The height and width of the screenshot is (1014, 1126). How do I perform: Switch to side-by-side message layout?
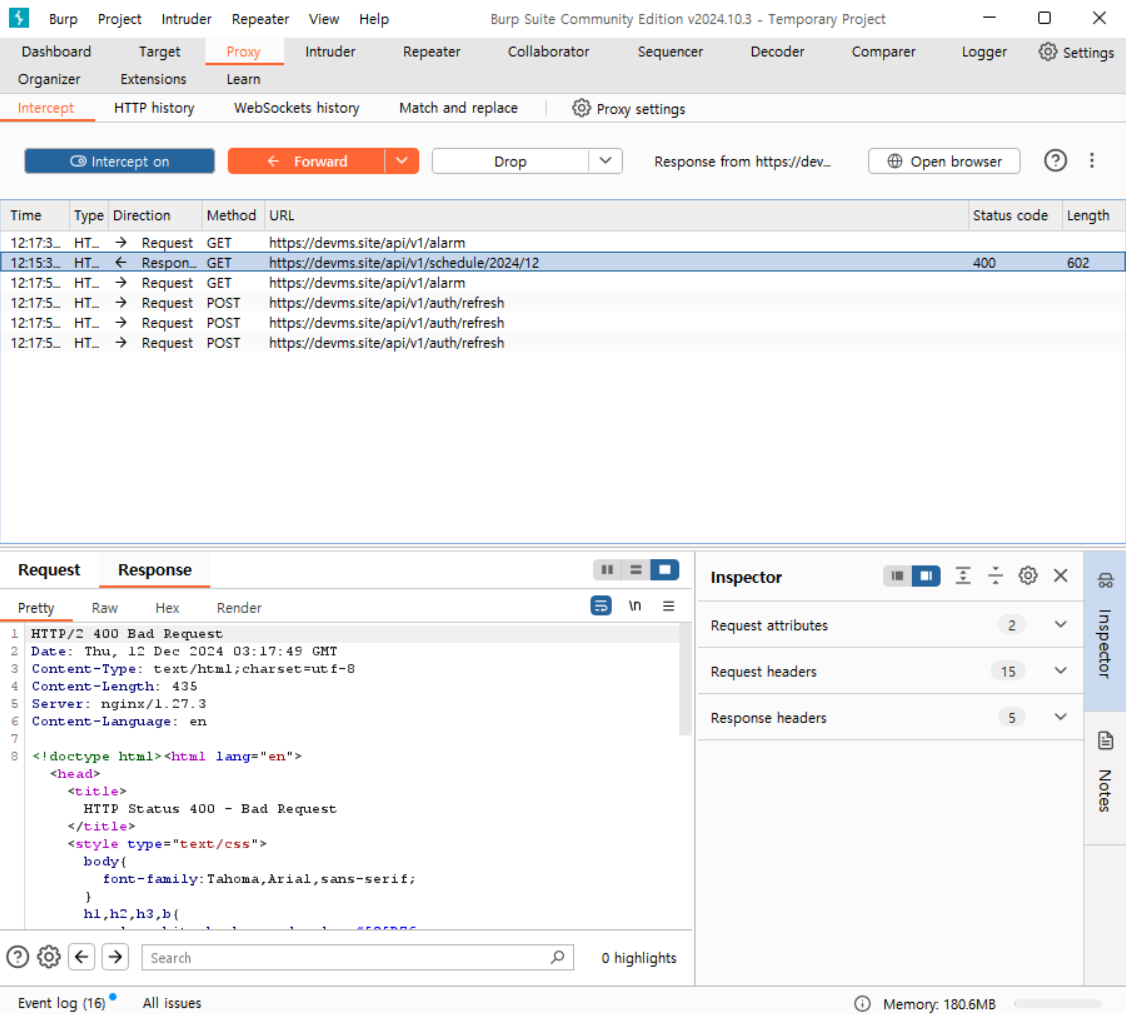point(607,569)
